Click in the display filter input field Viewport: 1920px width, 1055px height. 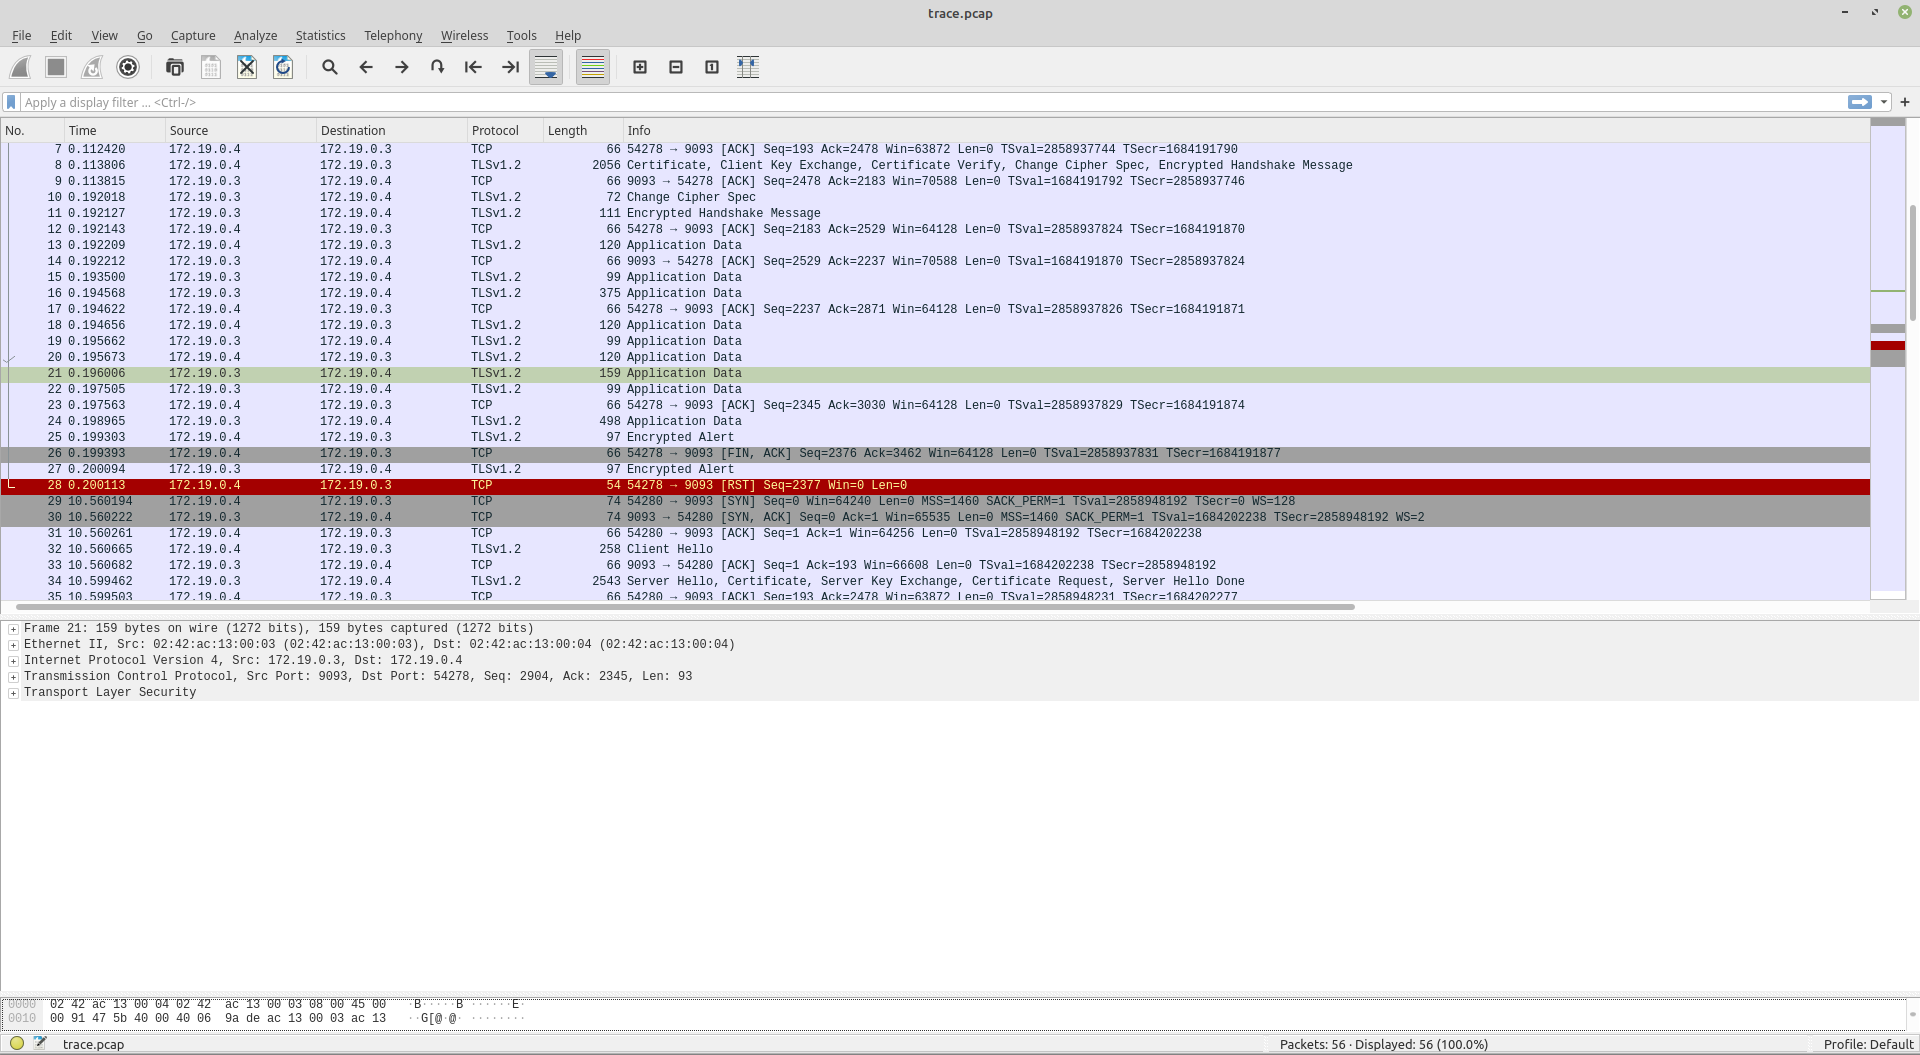[x=900, y=102]
